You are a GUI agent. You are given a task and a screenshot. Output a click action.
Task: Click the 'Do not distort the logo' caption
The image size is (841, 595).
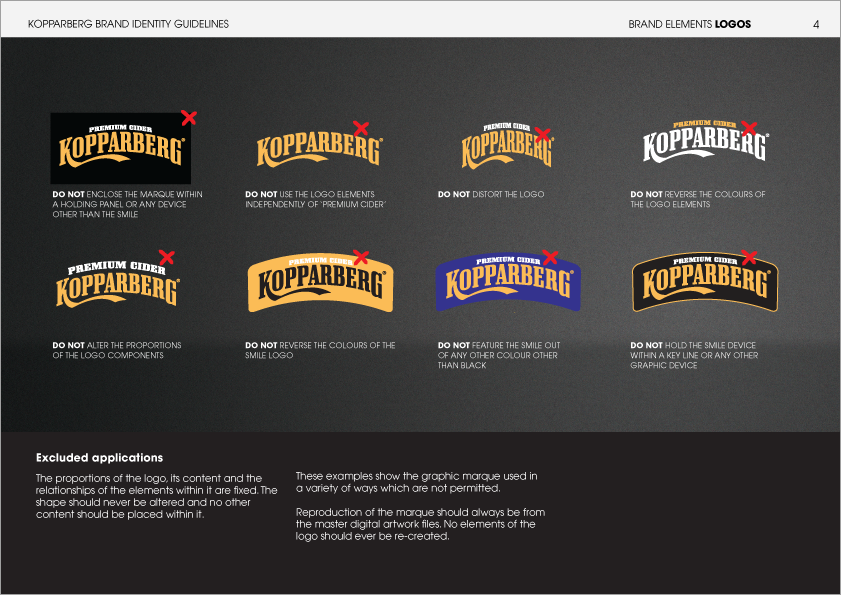click(x=491, y=194)
